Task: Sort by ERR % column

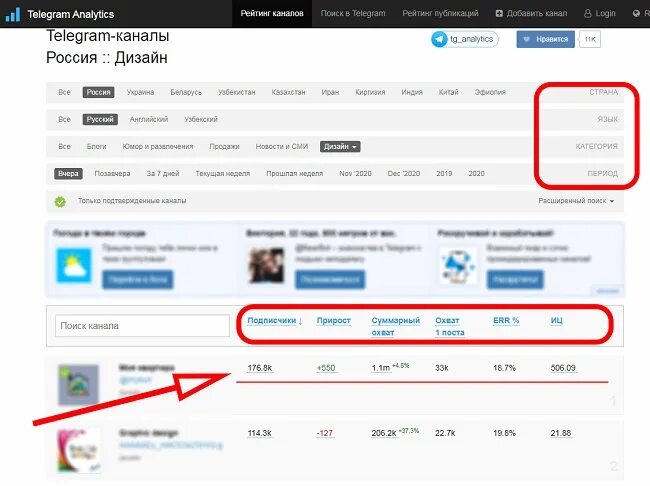Action: pos(506,321)
